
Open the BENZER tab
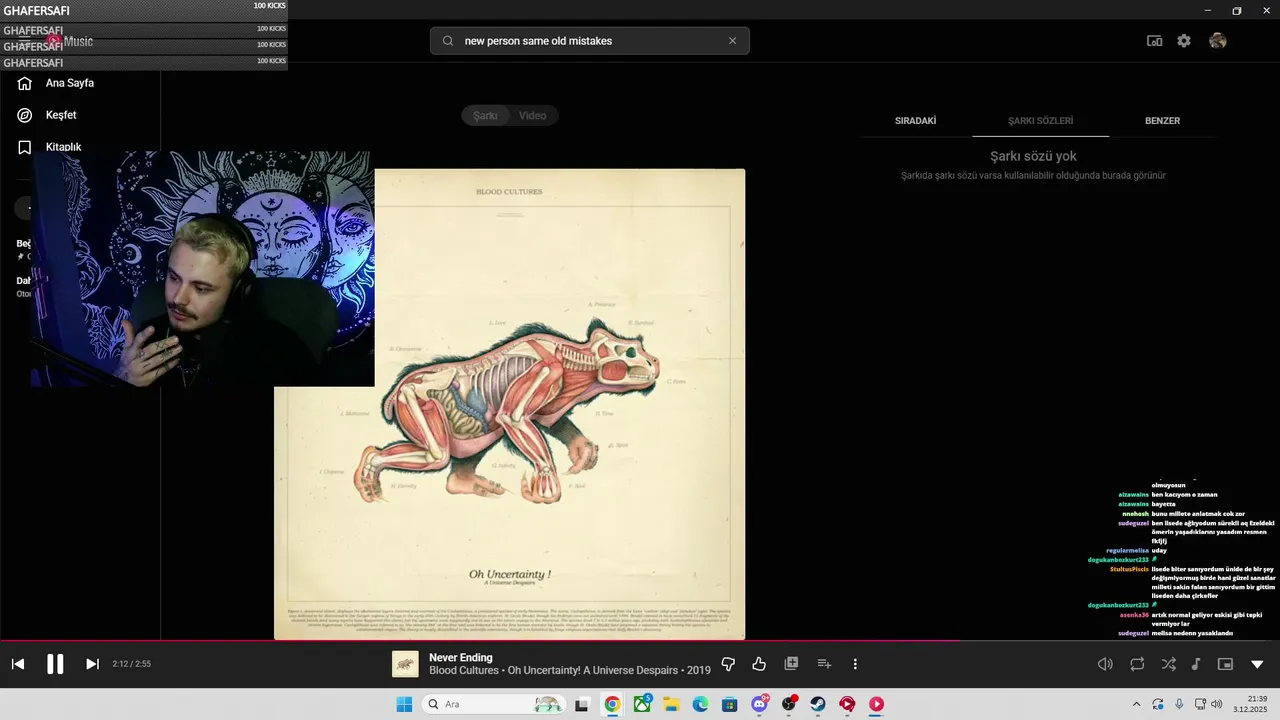1162,121
